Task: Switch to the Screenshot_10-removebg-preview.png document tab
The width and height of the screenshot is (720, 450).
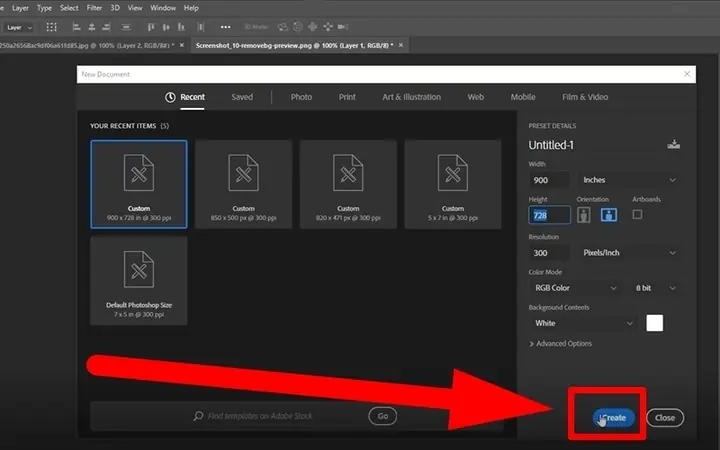Action: 294,45
